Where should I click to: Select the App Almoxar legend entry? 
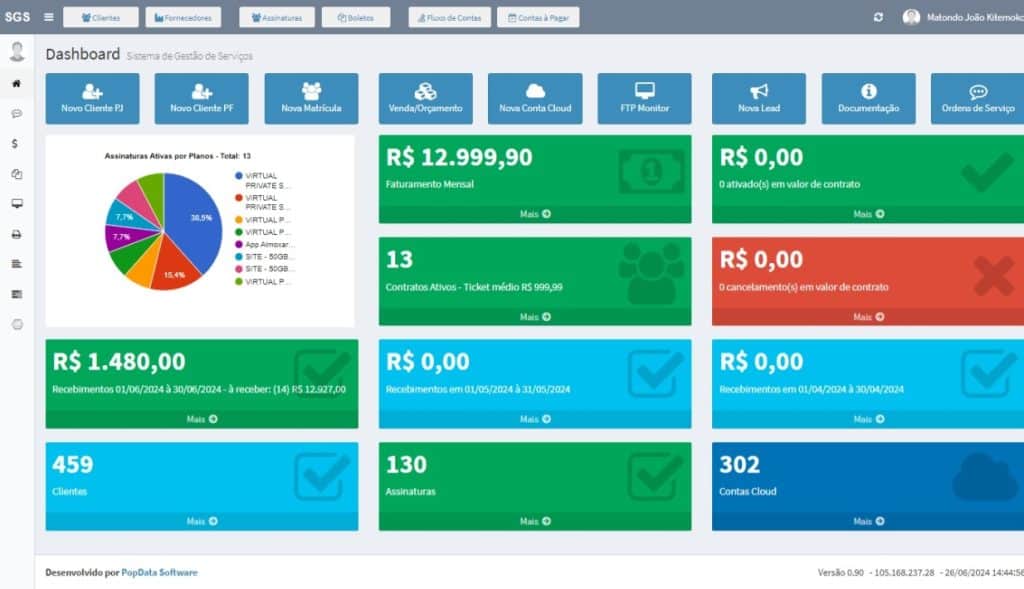[268, 244]
